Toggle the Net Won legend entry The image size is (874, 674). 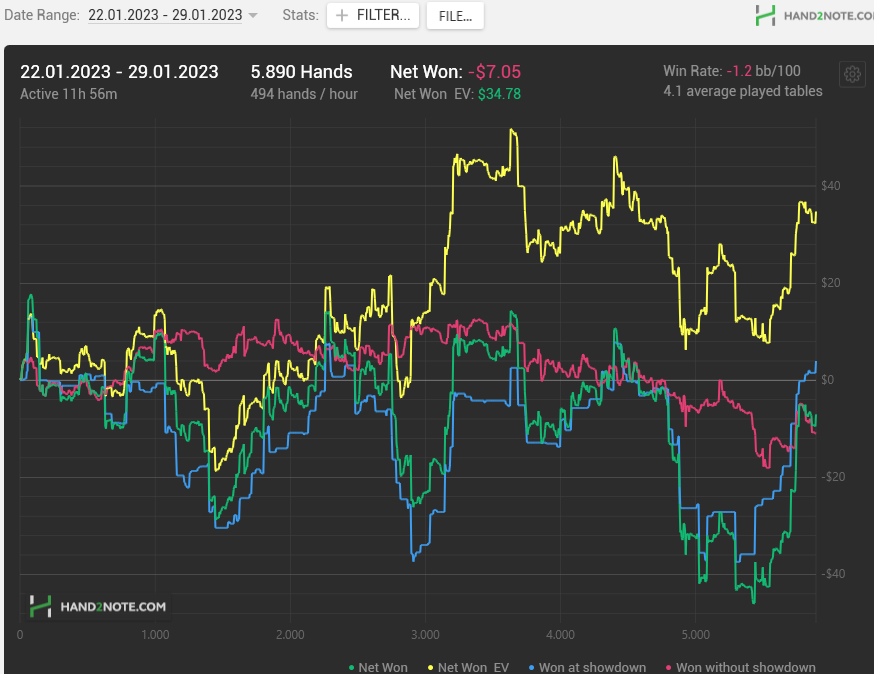pyautogui.click(x=378, y=667)
